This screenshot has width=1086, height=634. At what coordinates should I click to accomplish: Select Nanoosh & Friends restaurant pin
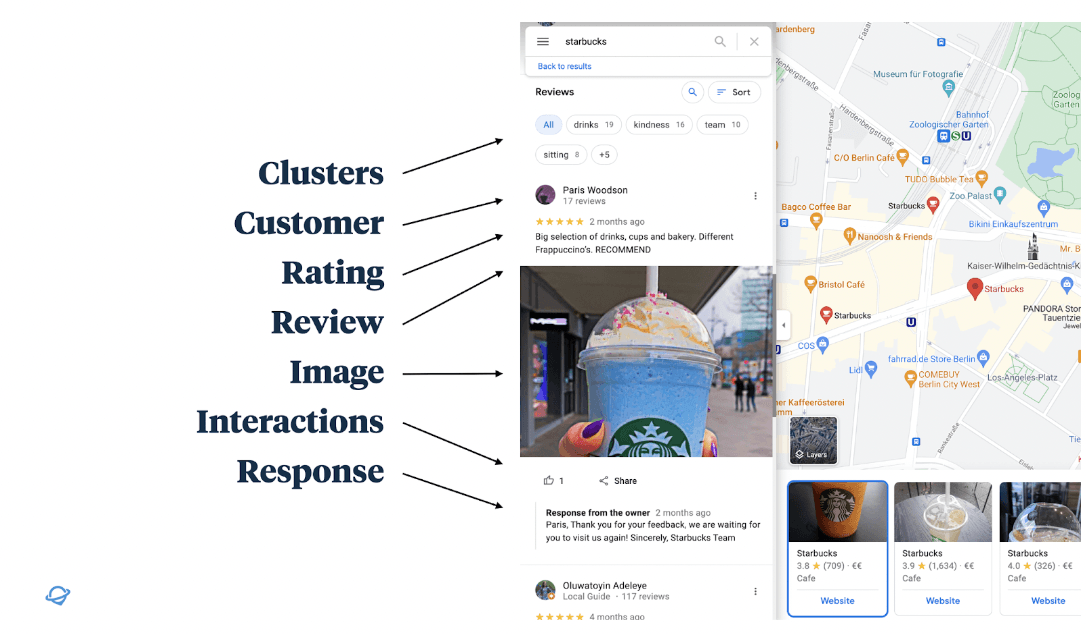click(x=849, y=236)
